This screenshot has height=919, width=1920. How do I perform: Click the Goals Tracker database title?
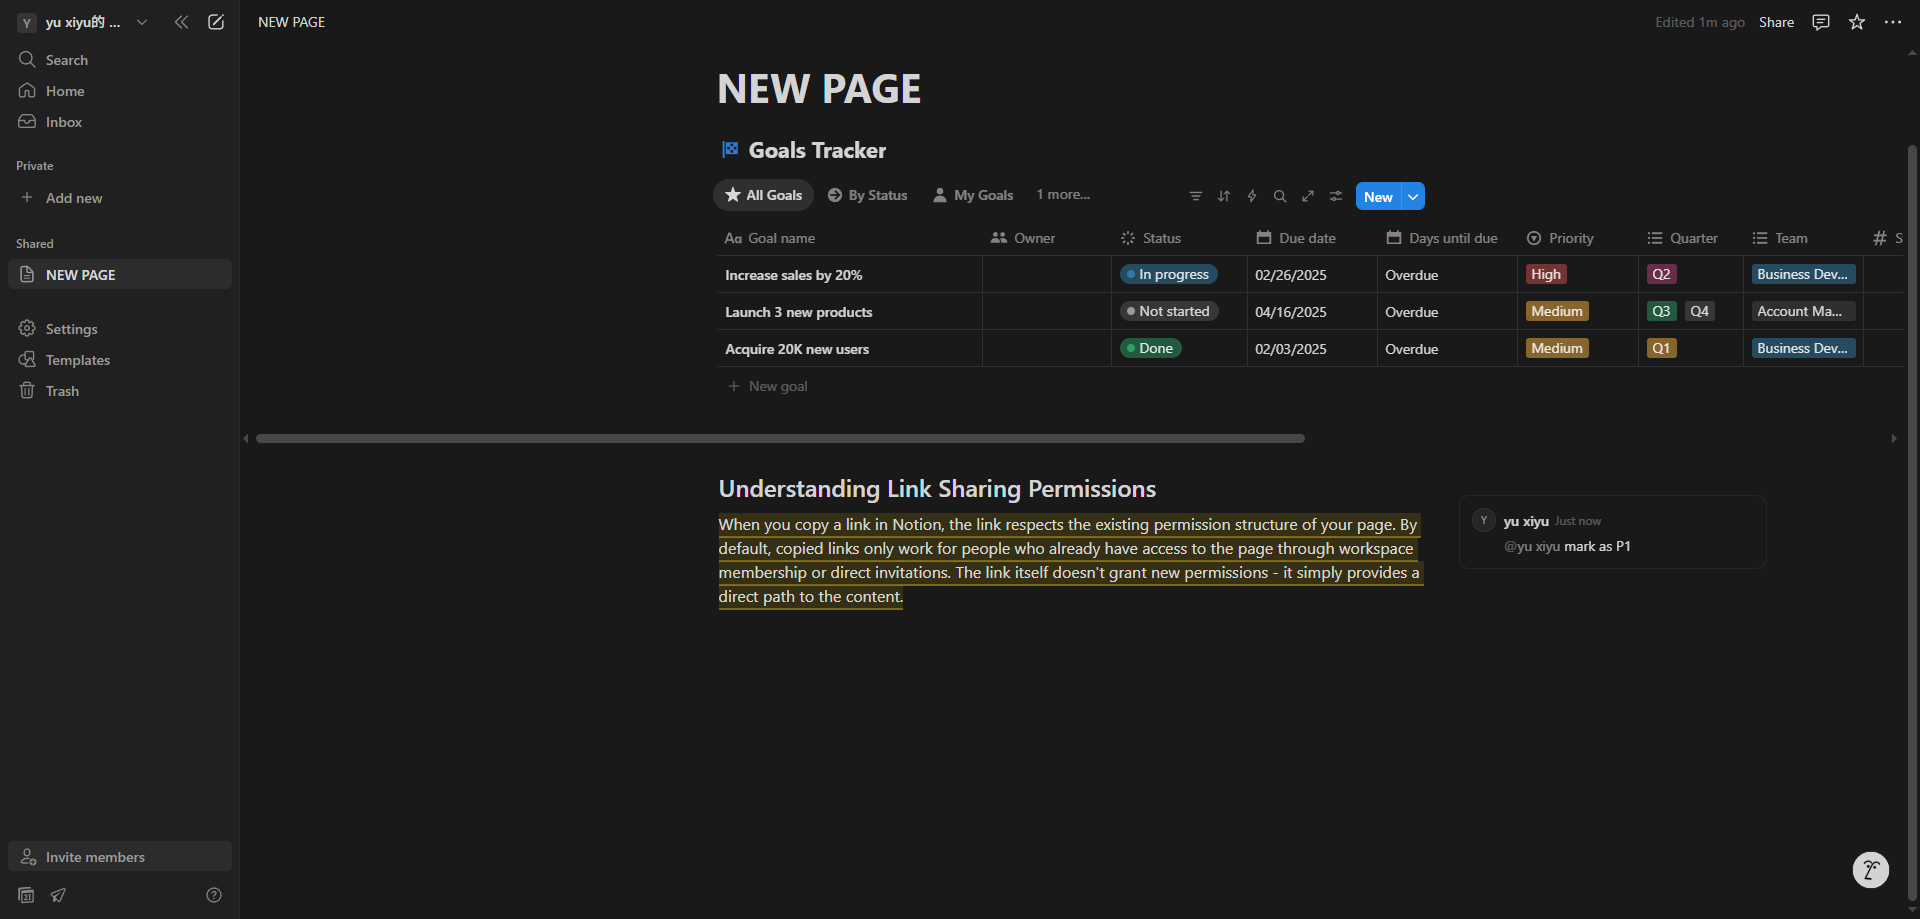click(817, 150)
